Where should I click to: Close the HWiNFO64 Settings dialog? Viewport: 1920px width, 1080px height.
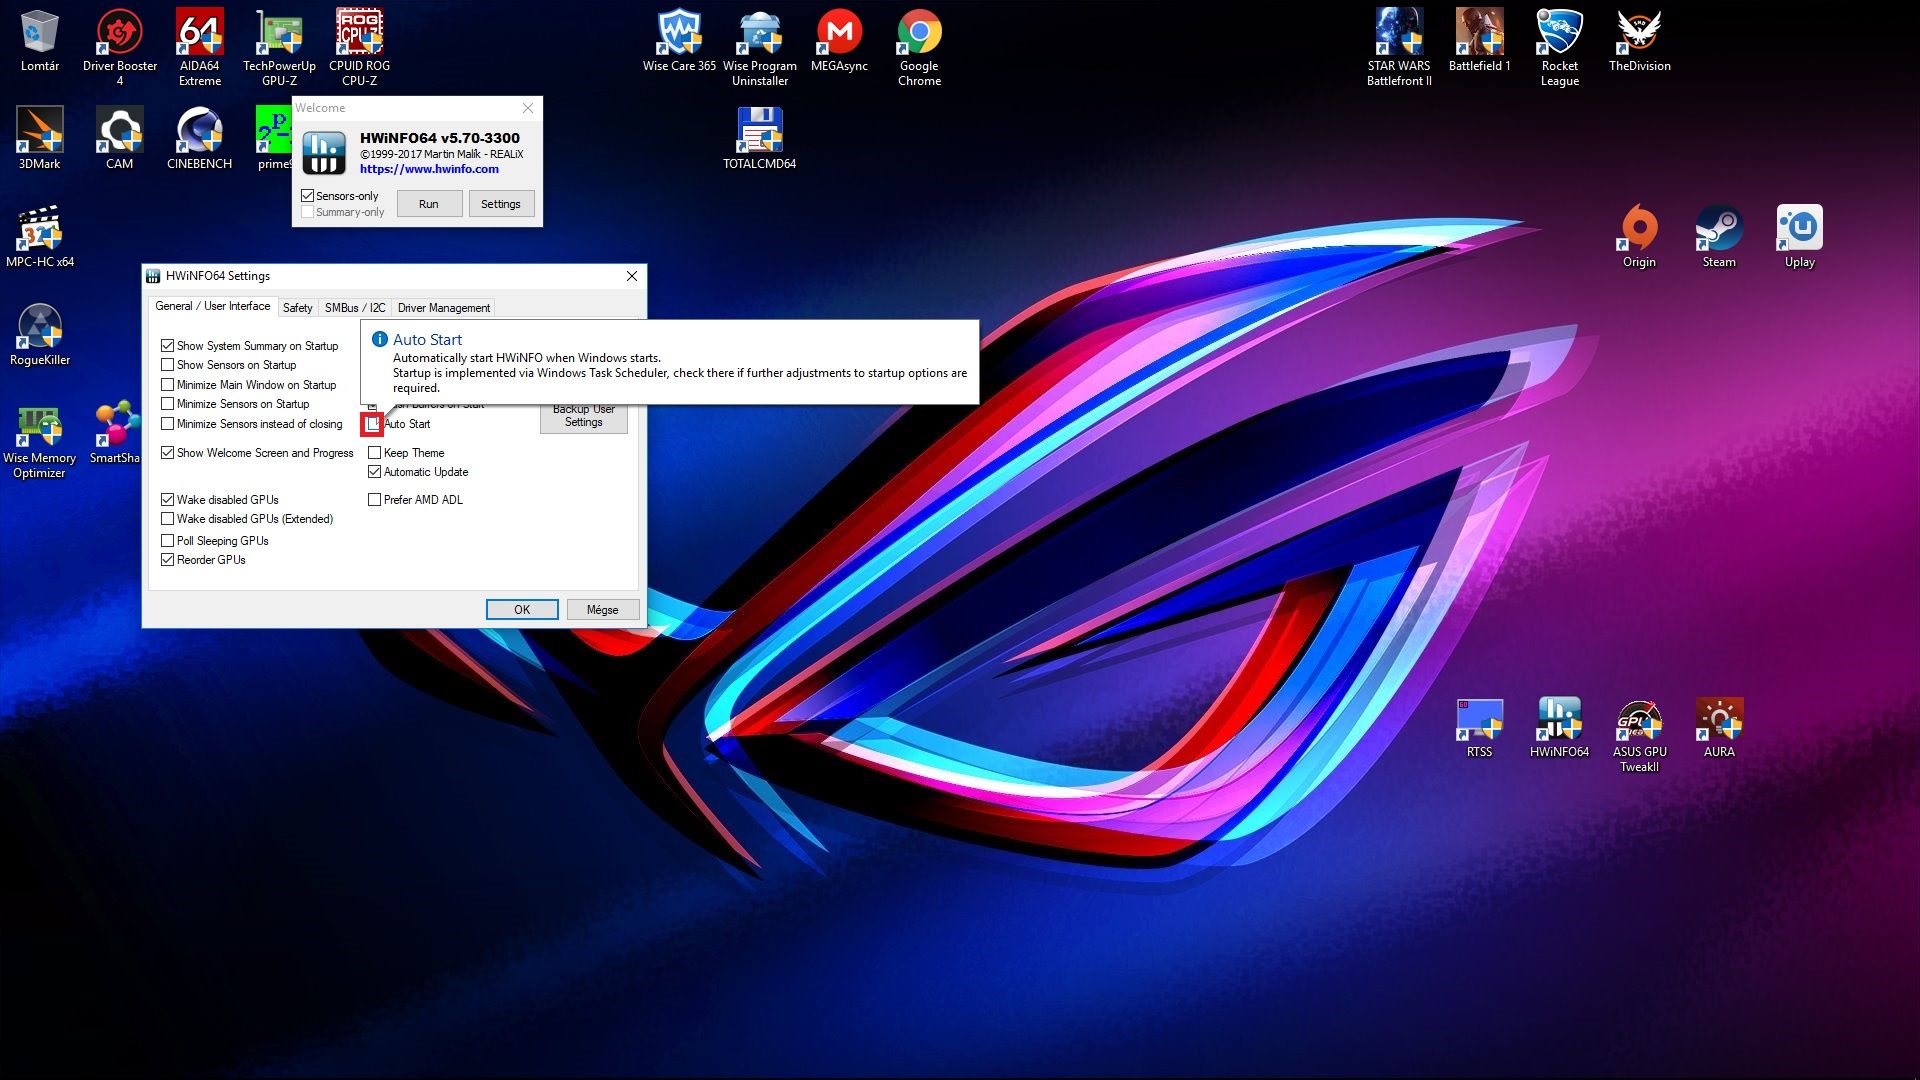pyautogui.click(x=632, y=276)
